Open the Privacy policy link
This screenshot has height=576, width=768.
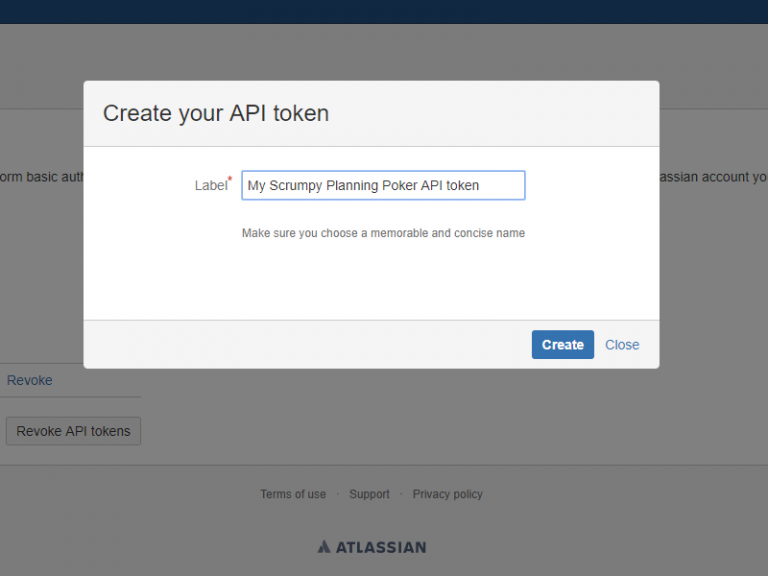tap(447, 494)
